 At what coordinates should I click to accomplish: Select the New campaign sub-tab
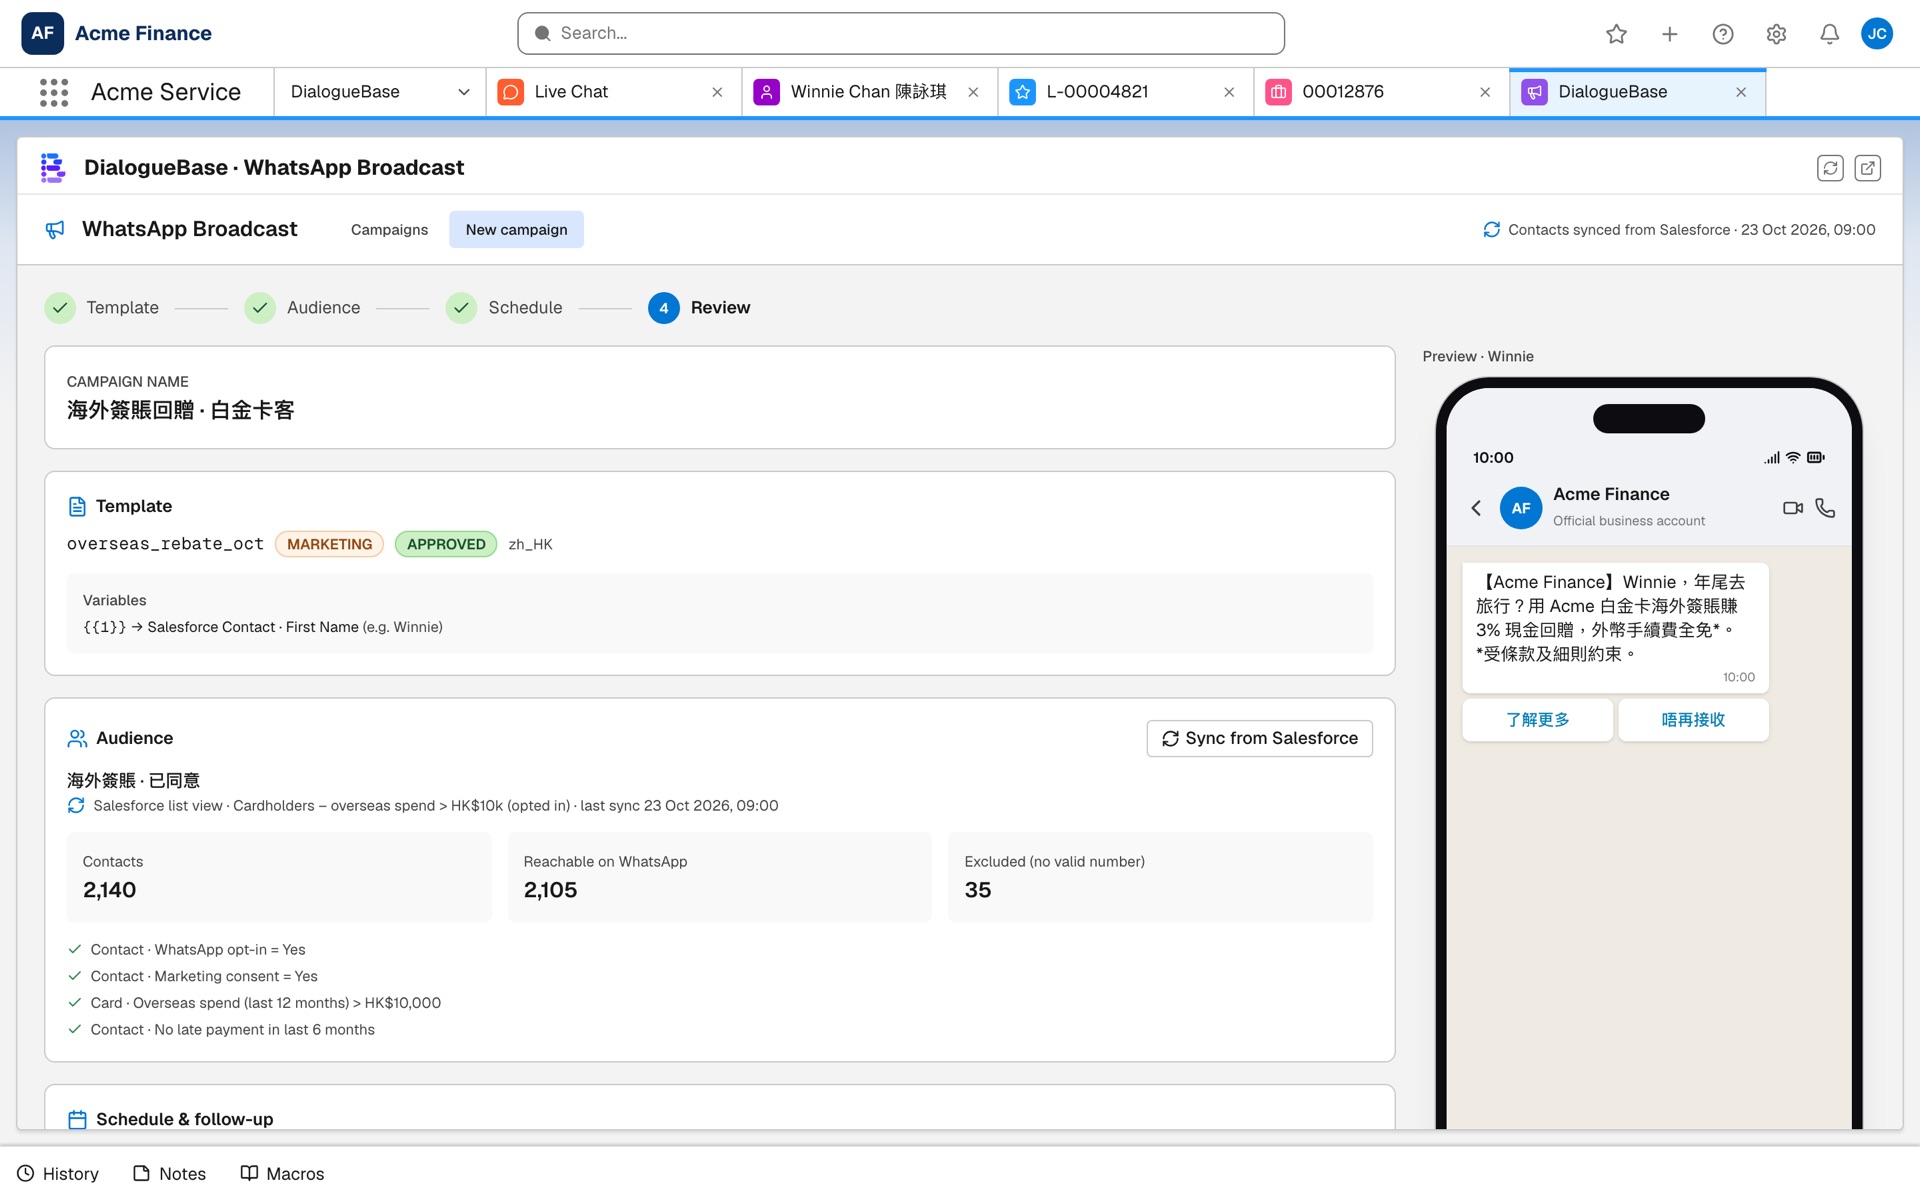tap(516, 230)
